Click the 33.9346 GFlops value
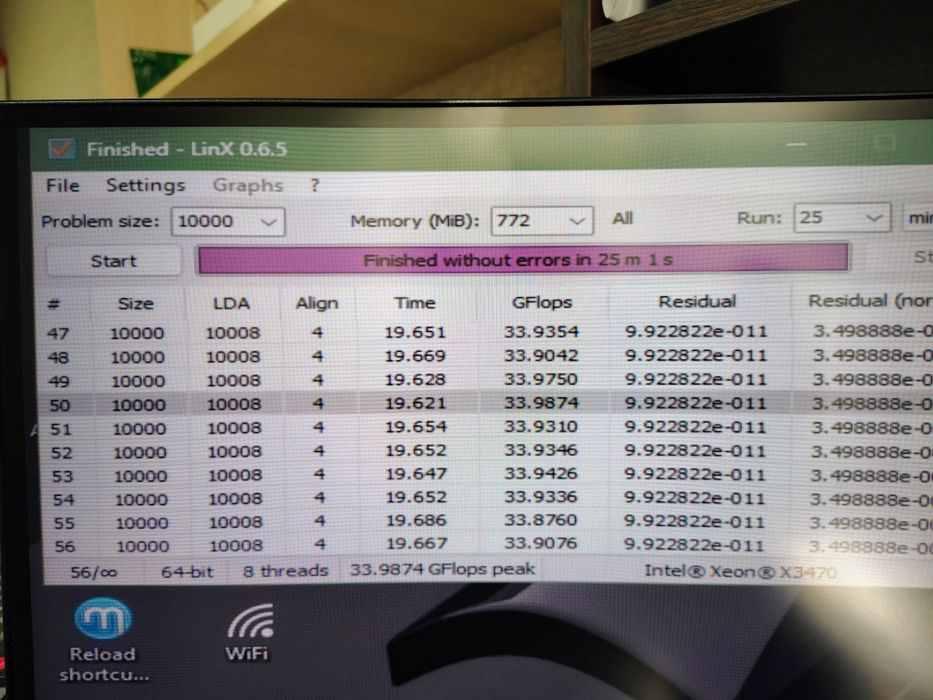Viewport: 933px width, 700px height. point(541,450)
